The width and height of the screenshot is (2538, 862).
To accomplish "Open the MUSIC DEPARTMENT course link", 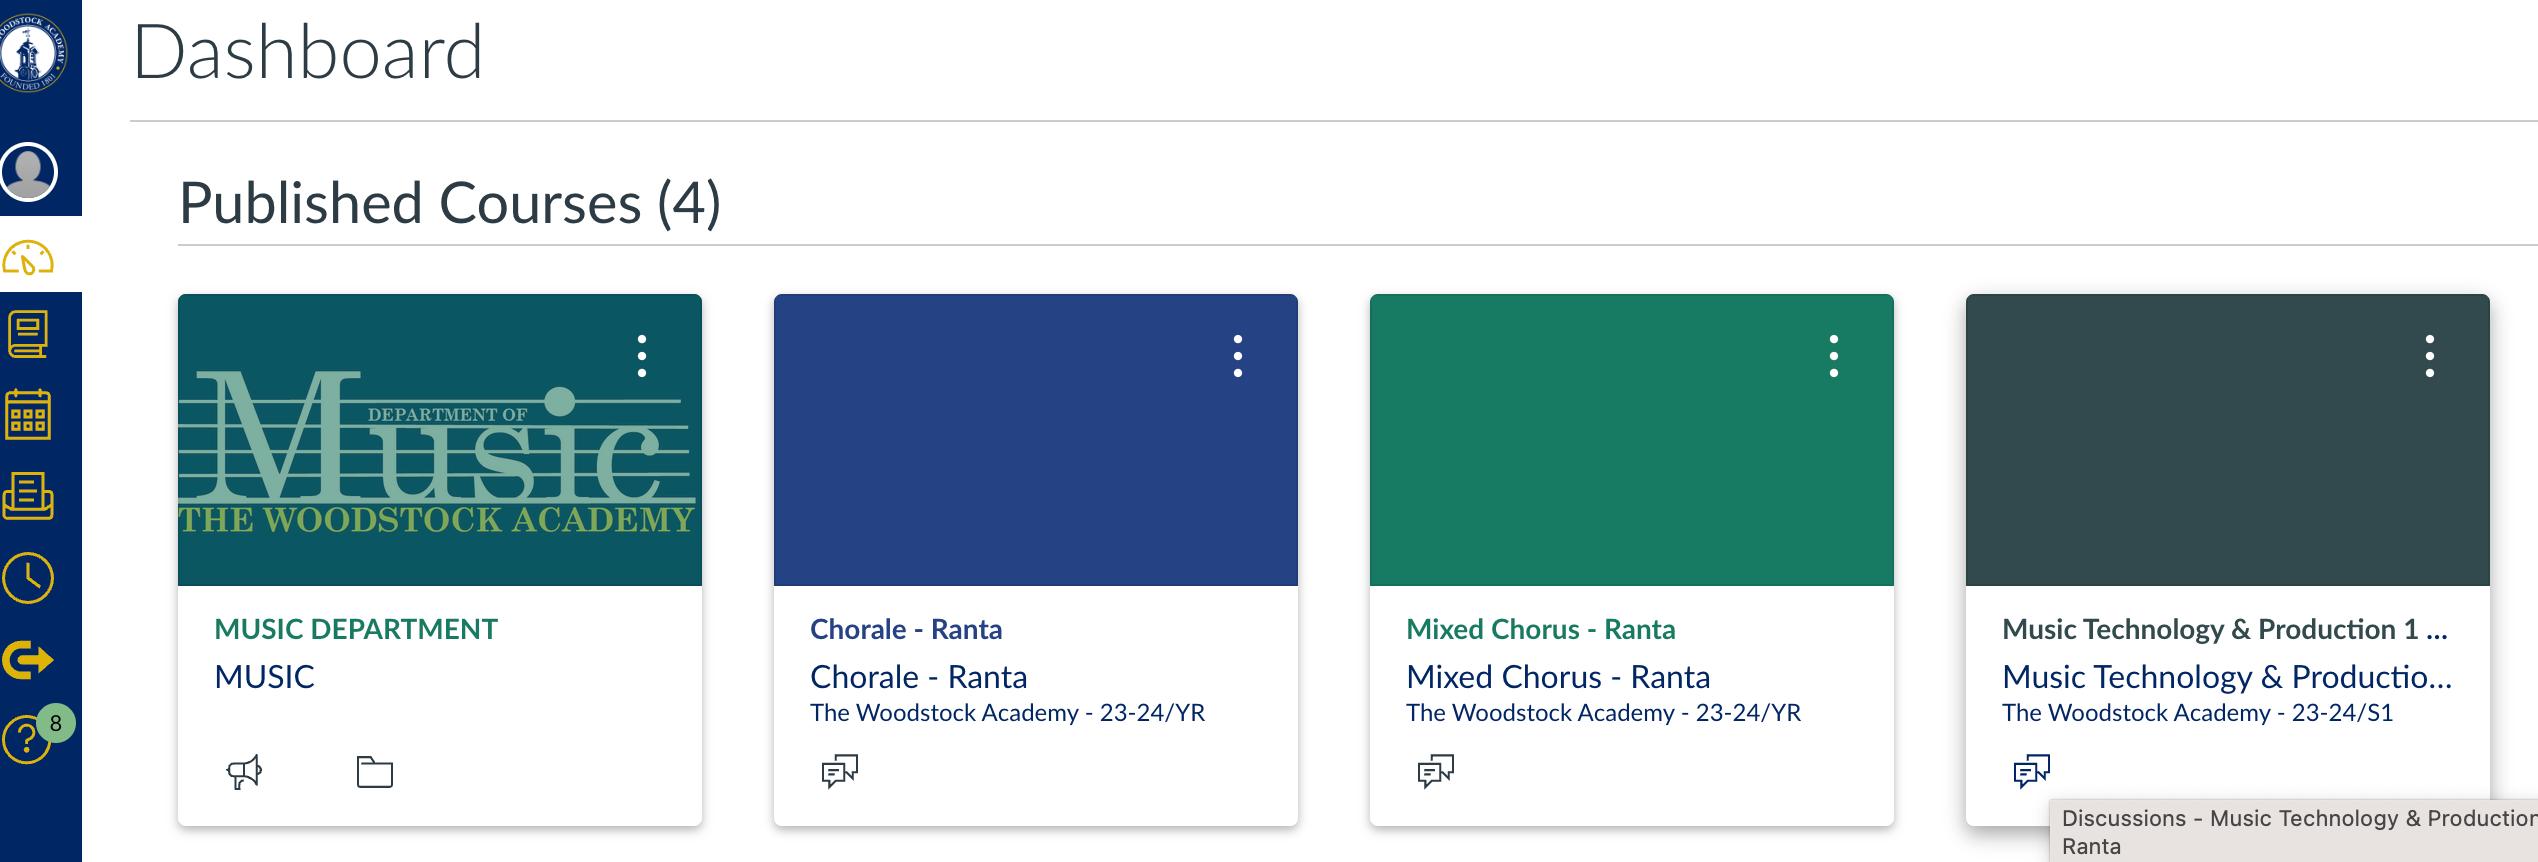I will click(x=356, y=629).
